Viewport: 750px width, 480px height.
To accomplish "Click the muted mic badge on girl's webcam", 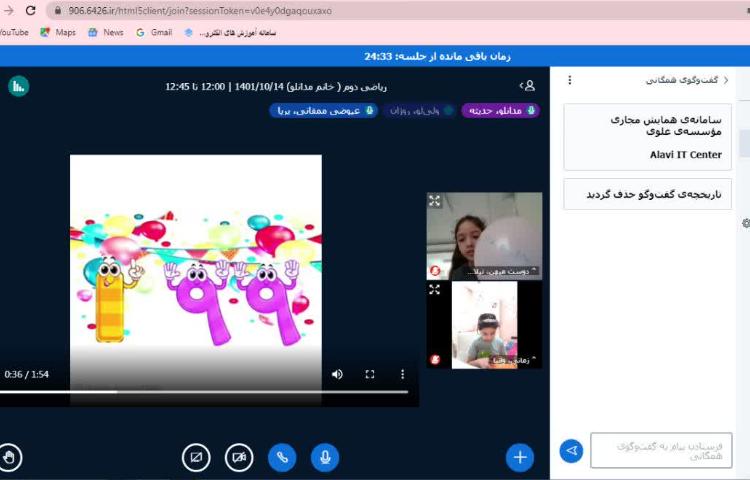I will pos(435,272).
